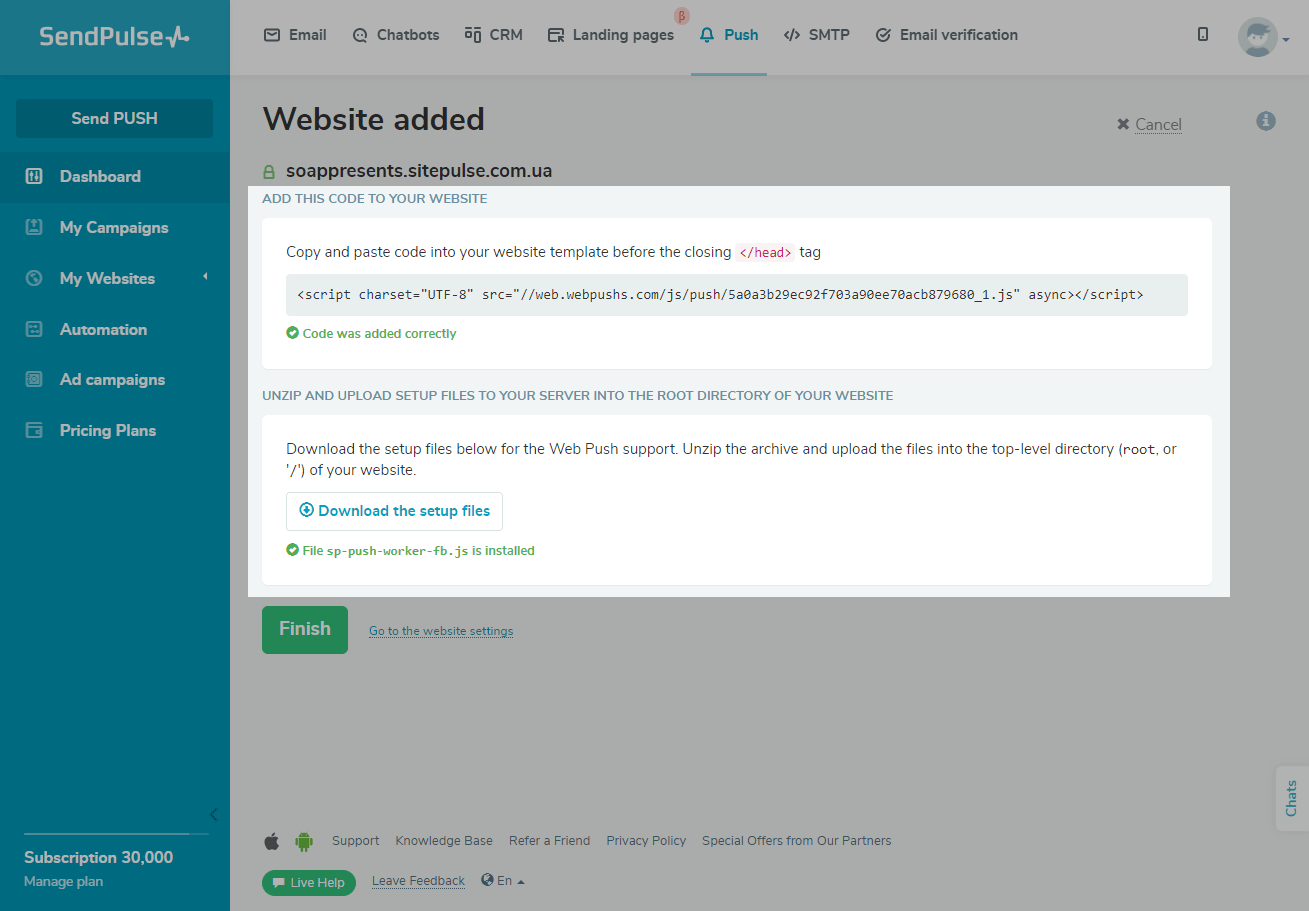The height and width of the screenshot is (911, 1309).
Task: Click the 'Code was added correctly' status text
Action: (x=379, y=334)
